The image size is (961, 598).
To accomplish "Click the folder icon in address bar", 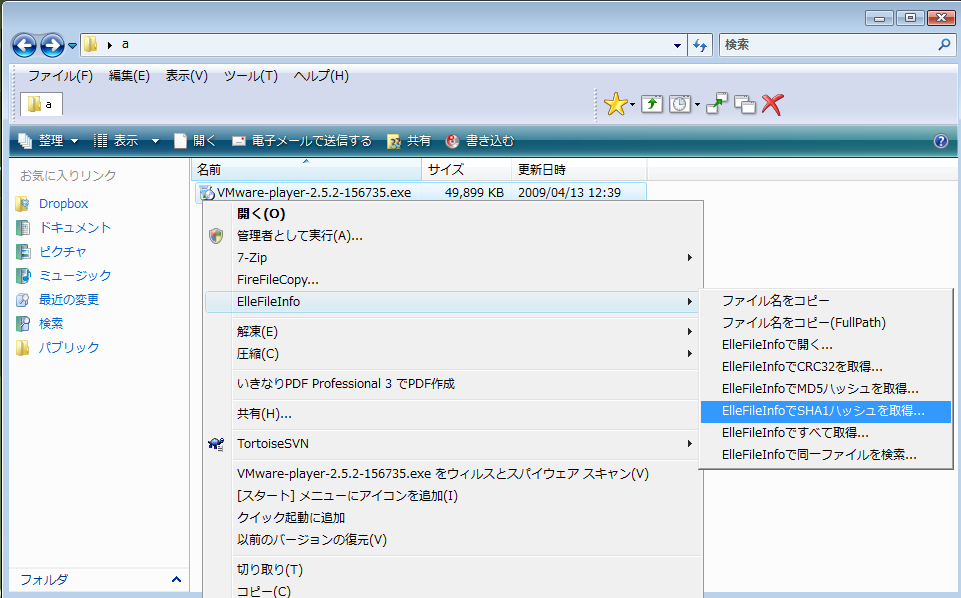I will pyautogui.click(x=91, y=44).
